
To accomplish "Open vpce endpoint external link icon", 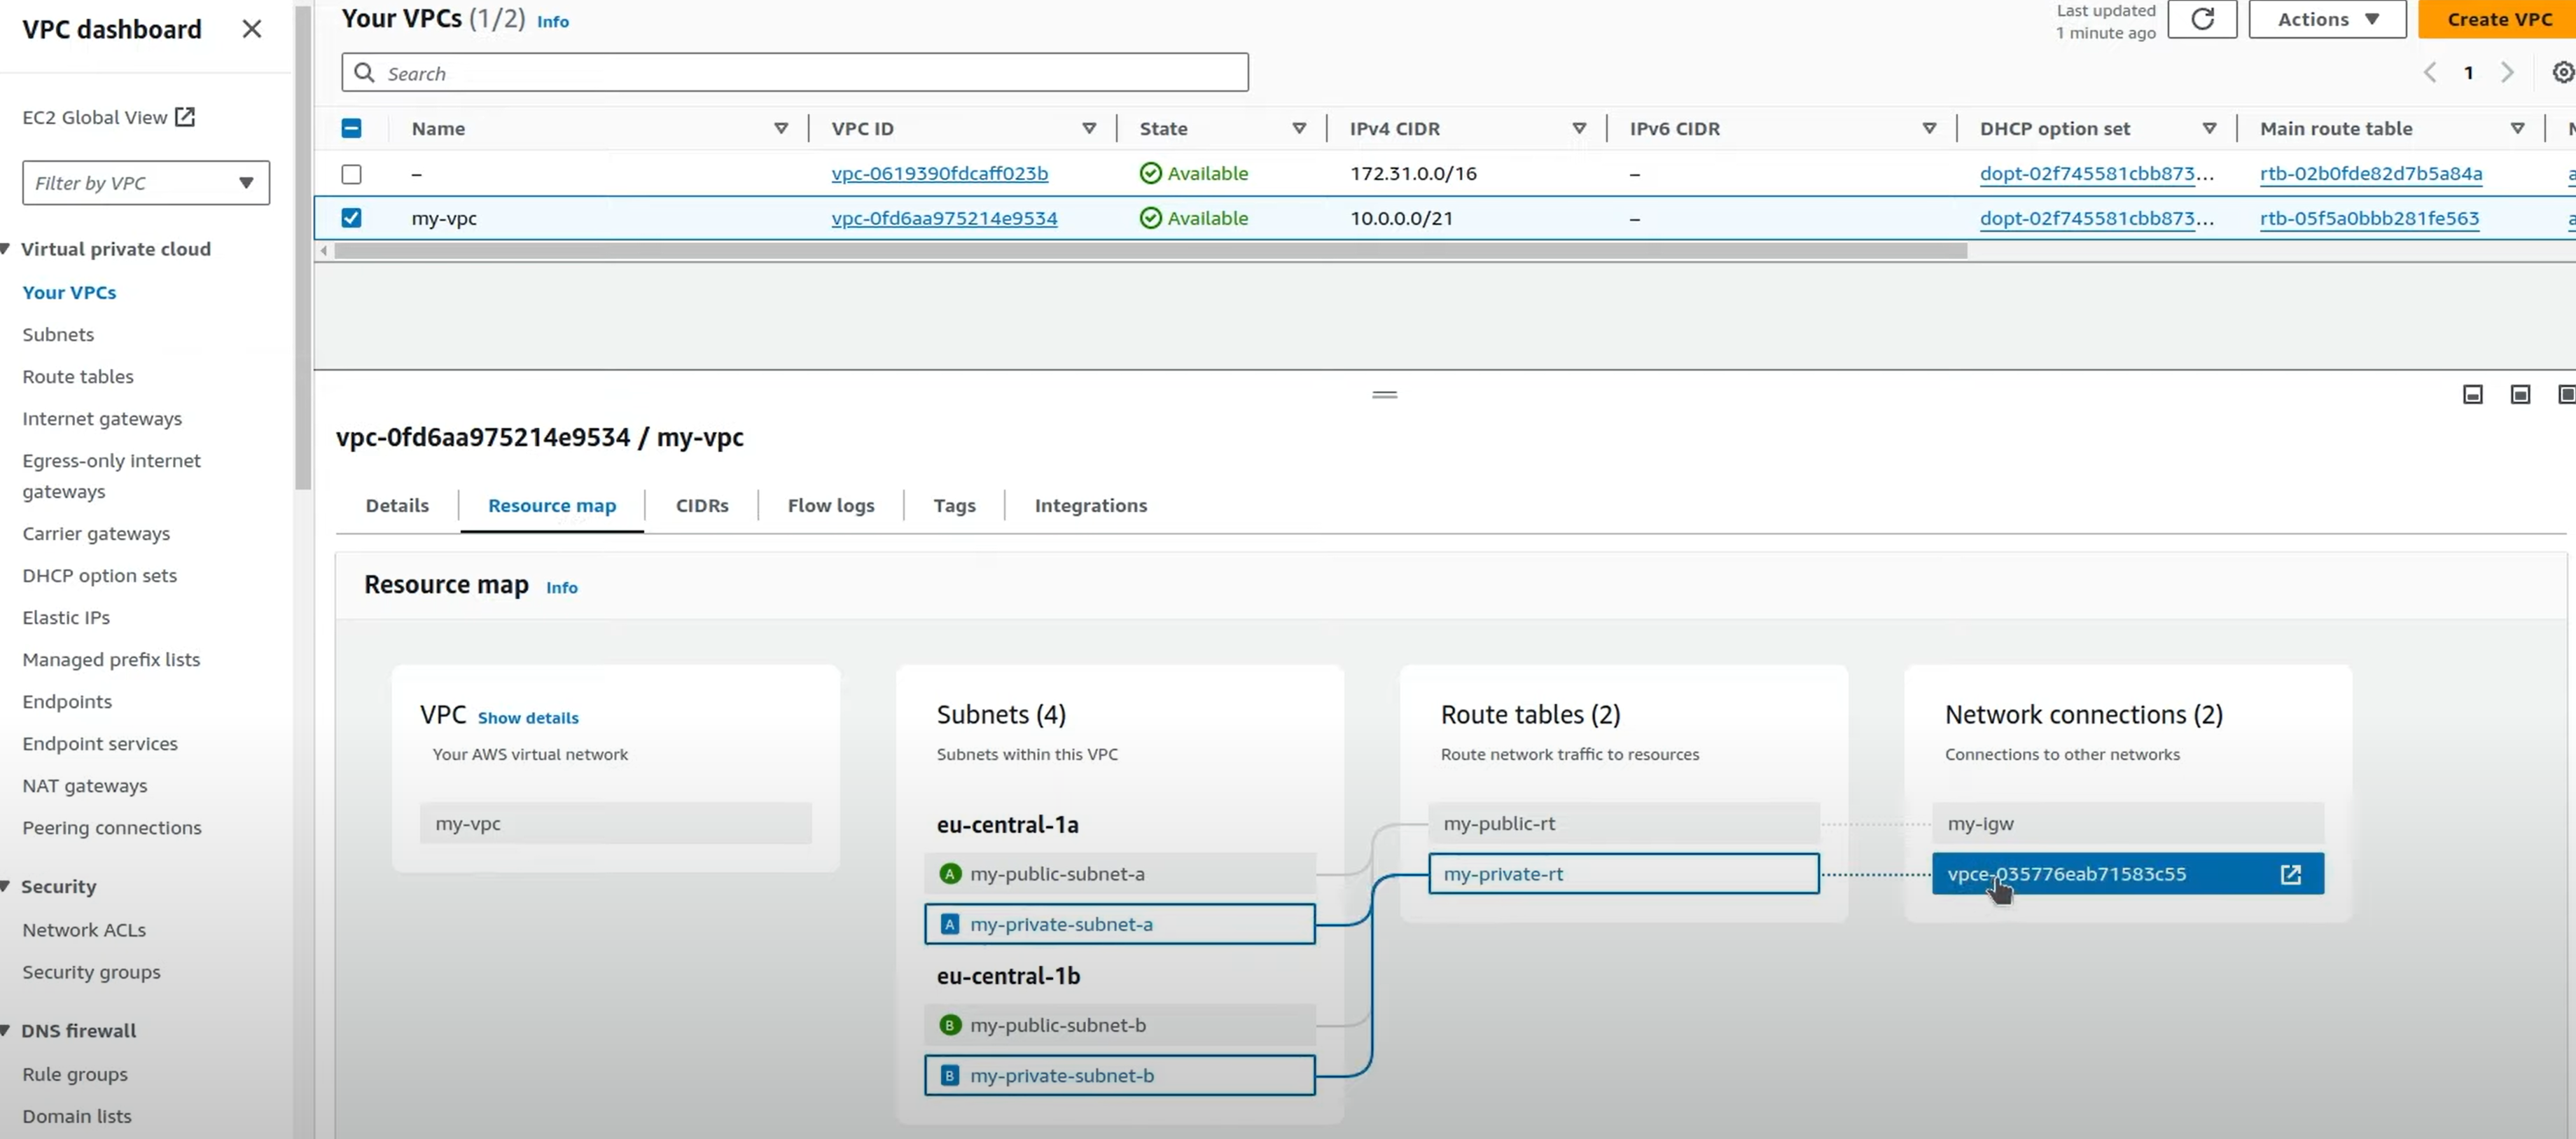I will (x=2290, y=875).
